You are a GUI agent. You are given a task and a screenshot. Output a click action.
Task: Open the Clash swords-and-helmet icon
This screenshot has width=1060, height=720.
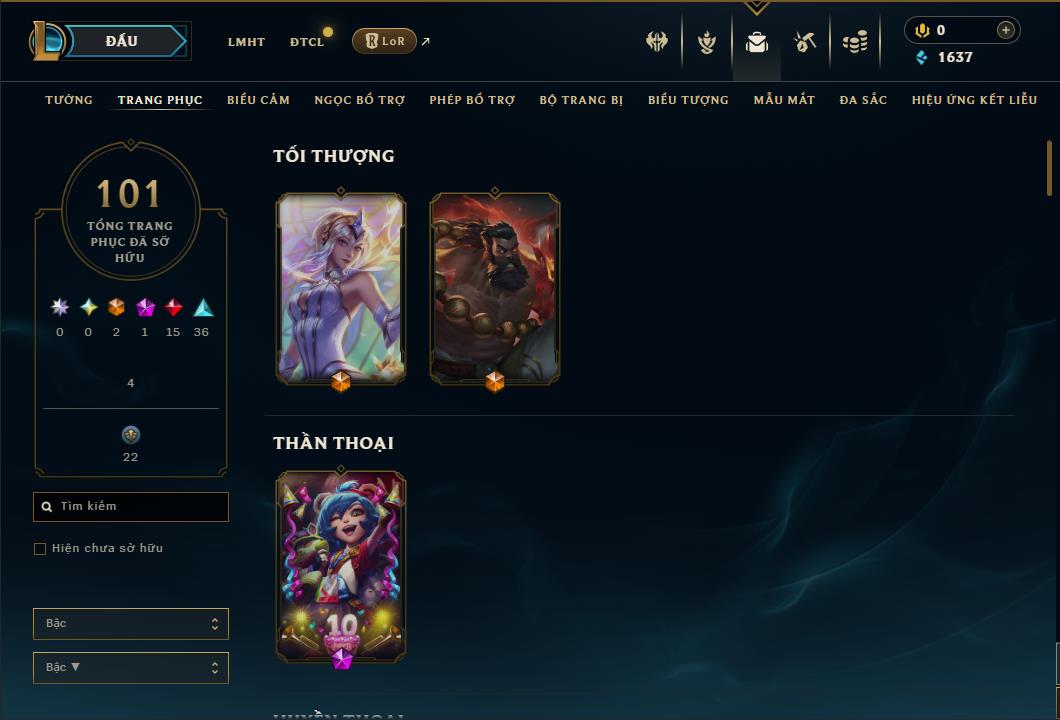pyautogui.click(x=656, y=41)
